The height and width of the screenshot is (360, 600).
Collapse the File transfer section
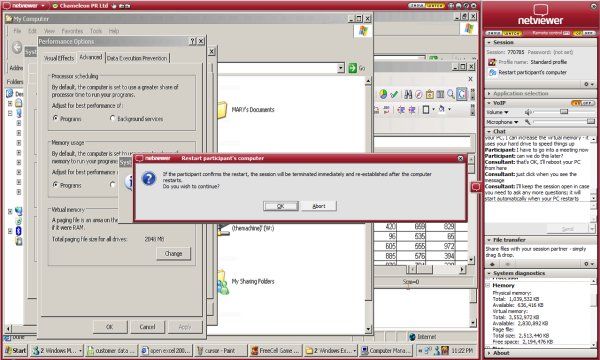coord(489,240)
